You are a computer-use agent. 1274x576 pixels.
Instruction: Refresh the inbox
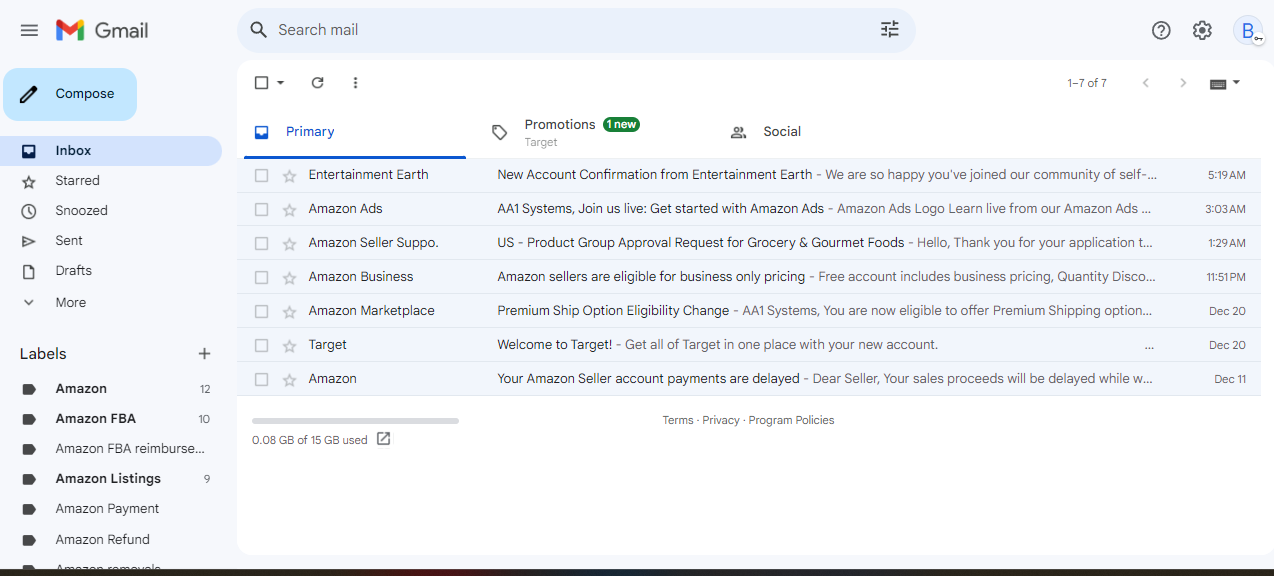(318, 83)
